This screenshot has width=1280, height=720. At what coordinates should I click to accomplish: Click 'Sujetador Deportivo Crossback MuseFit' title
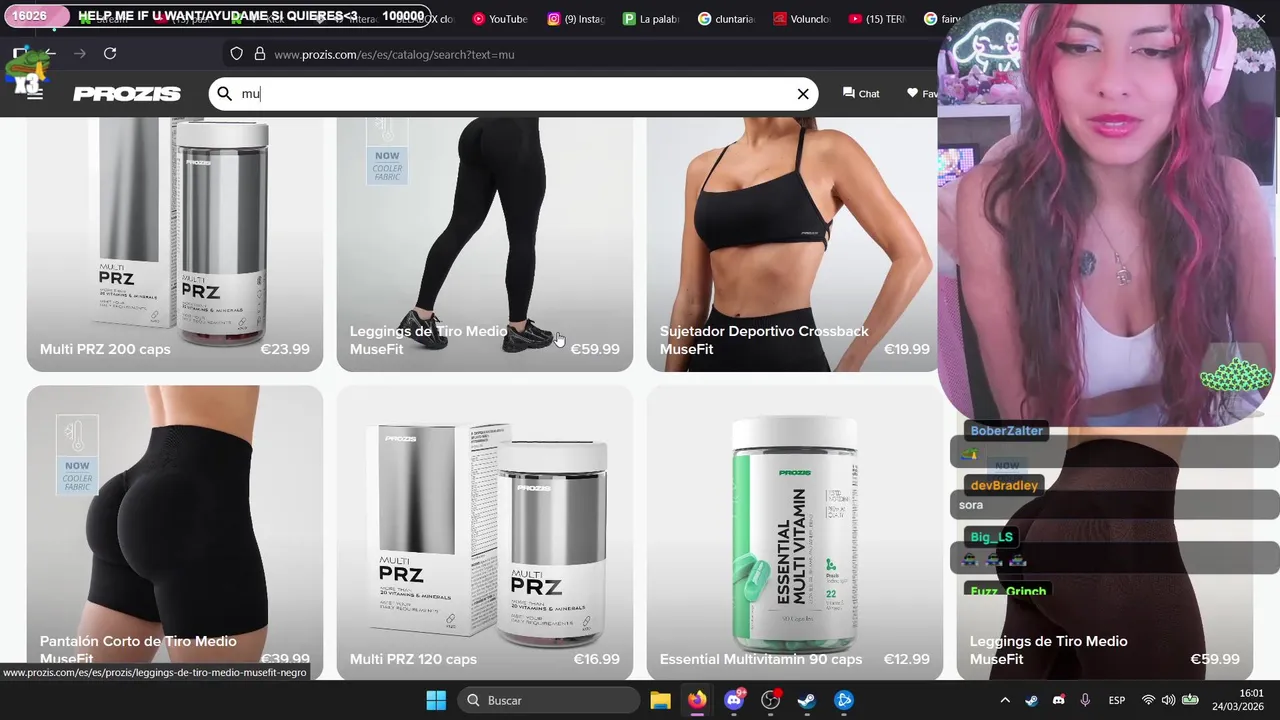coord(764,340)
